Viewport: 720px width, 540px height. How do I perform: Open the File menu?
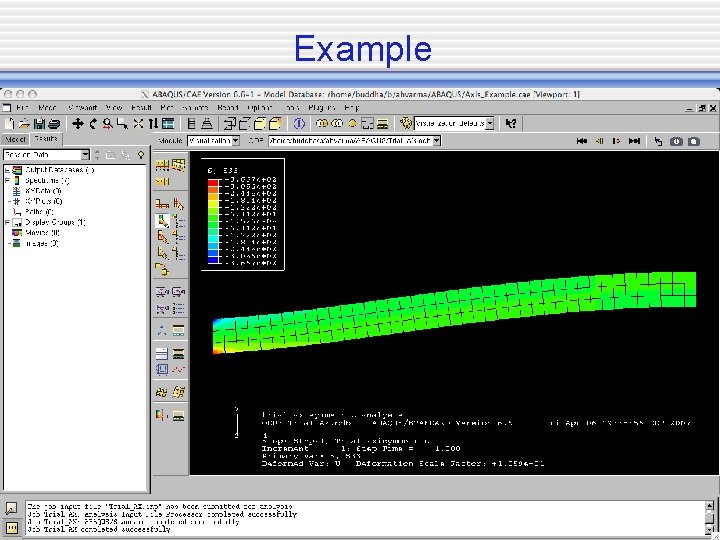(22, 107)
